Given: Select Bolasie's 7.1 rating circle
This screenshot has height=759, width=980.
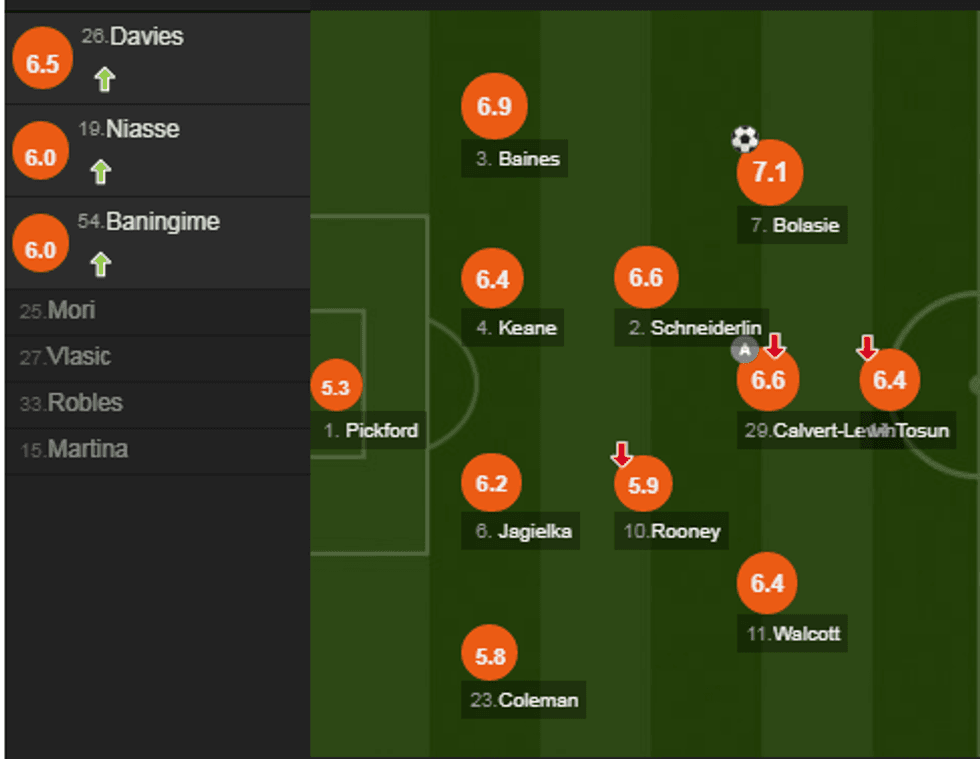Looking at the screenshot, I should click(x=769, y=173).
